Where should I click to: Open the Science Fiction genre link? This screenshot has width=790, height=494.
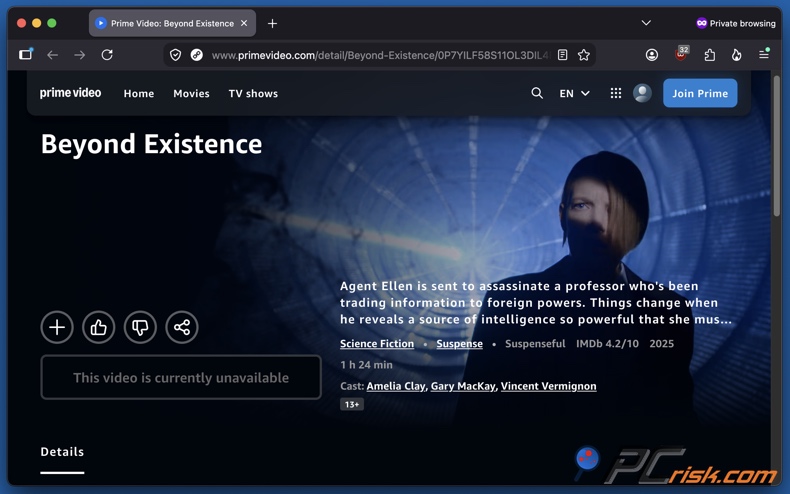pos(377,344)
